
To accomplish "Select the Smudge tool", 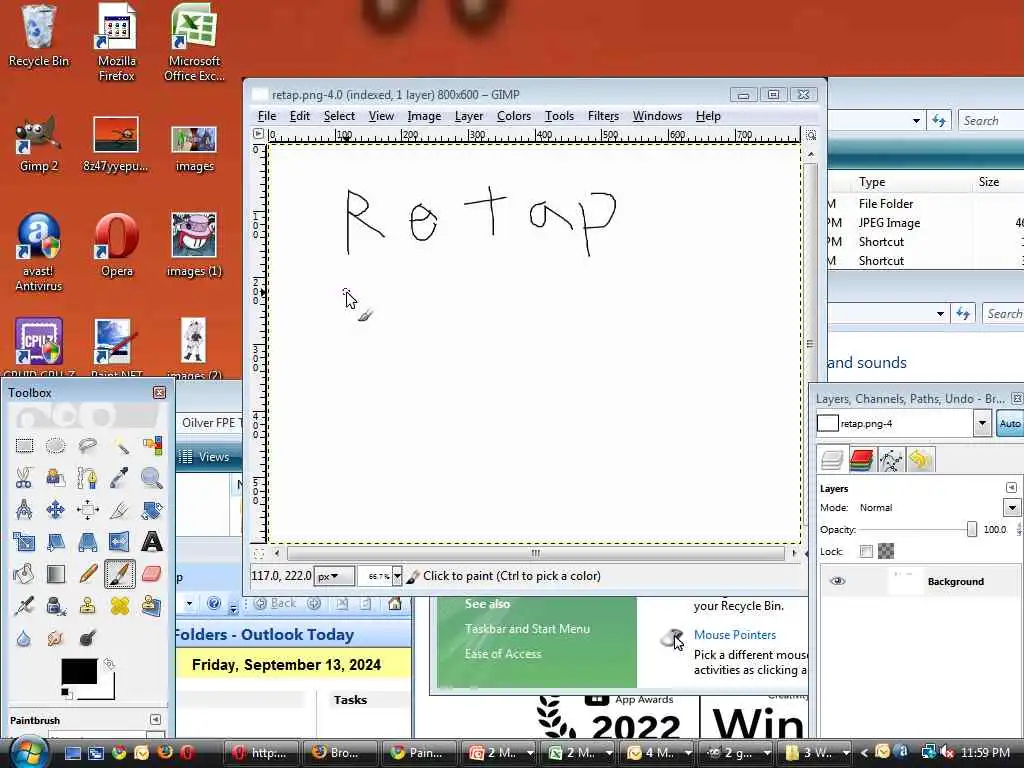I will tap(56, 637).
